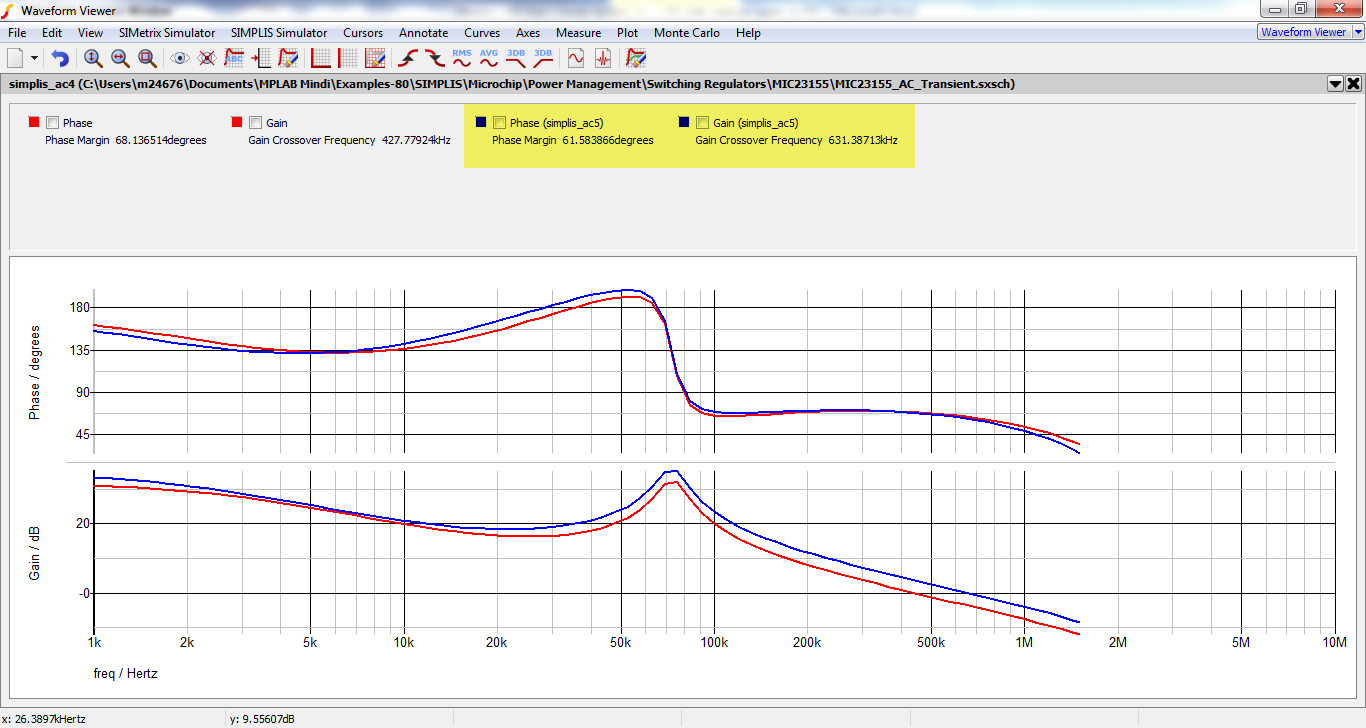Click the graph tab list dropdown arrow
This screenshot has height=728, width=1366.
tap(1335, 84)
